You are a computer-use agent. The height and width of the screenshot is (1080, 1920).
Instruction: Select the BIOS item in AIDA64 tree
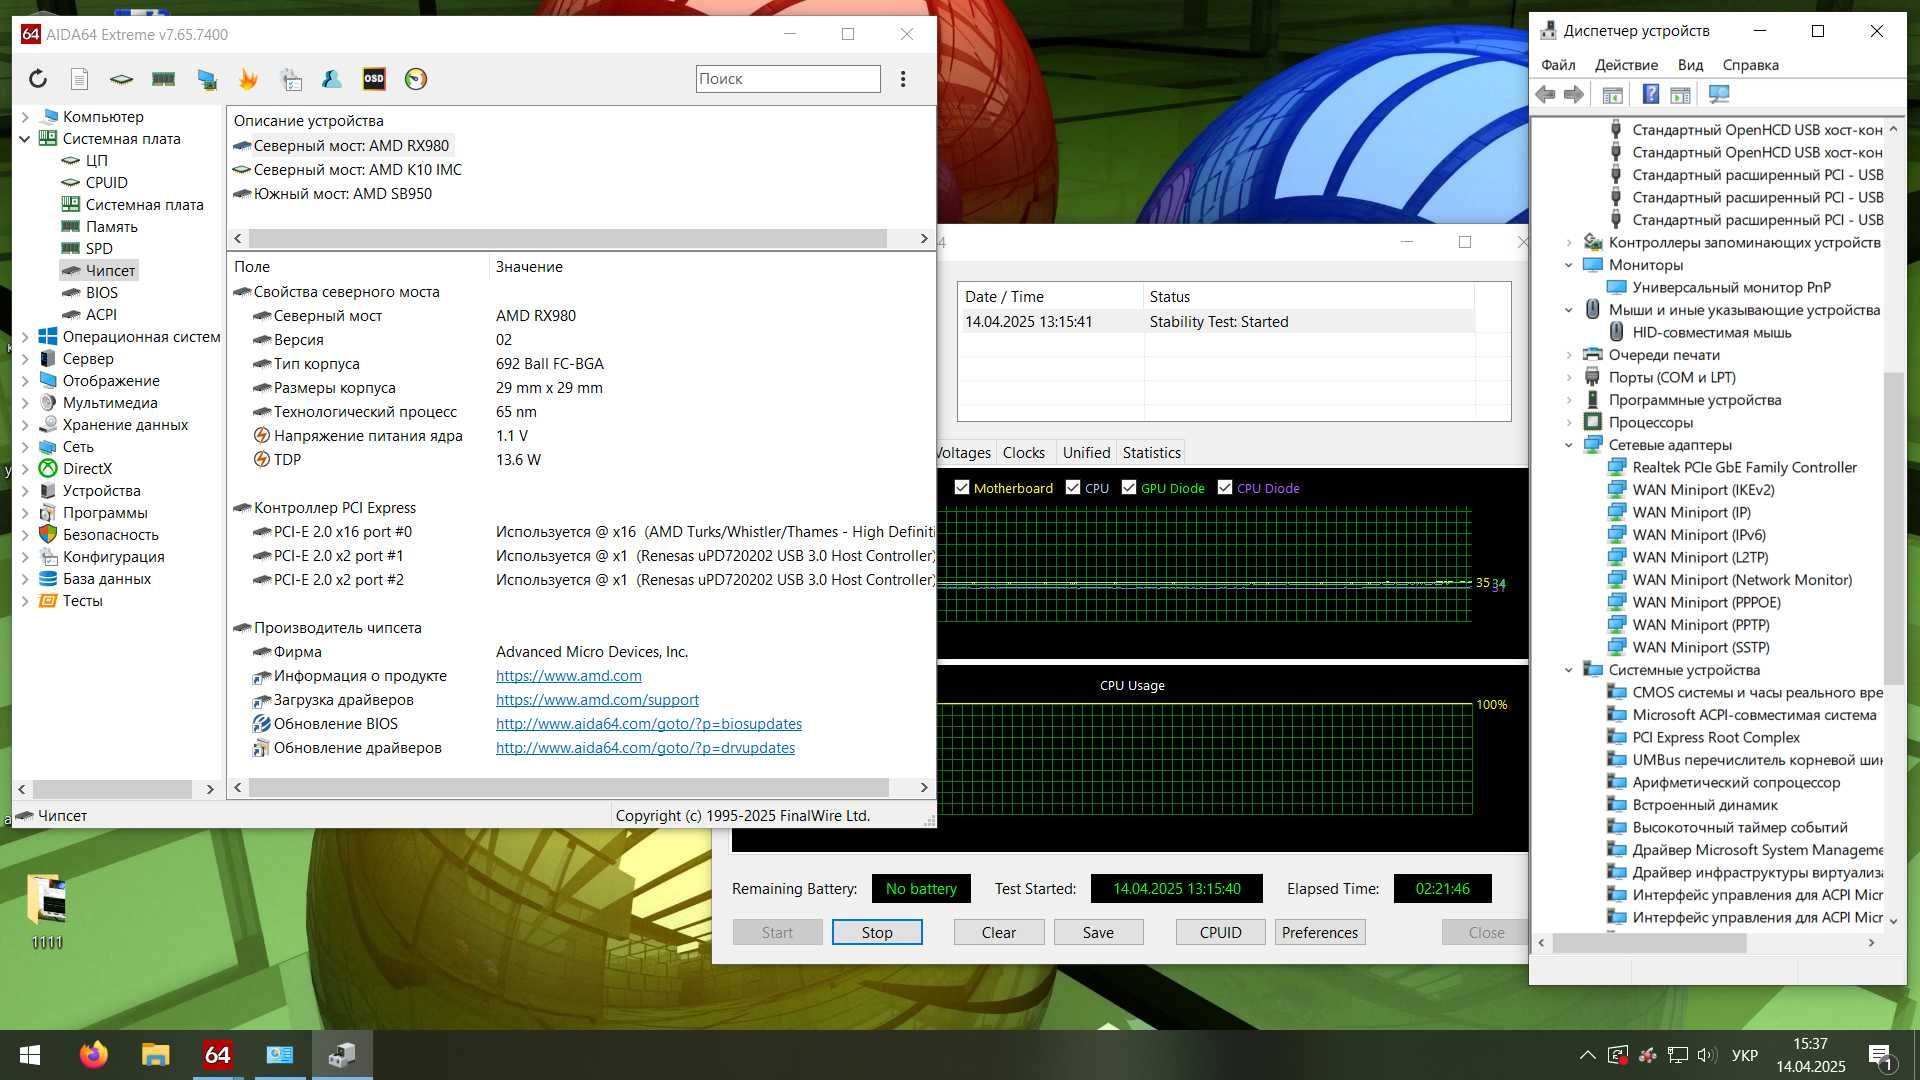click(x=101, y=292)
